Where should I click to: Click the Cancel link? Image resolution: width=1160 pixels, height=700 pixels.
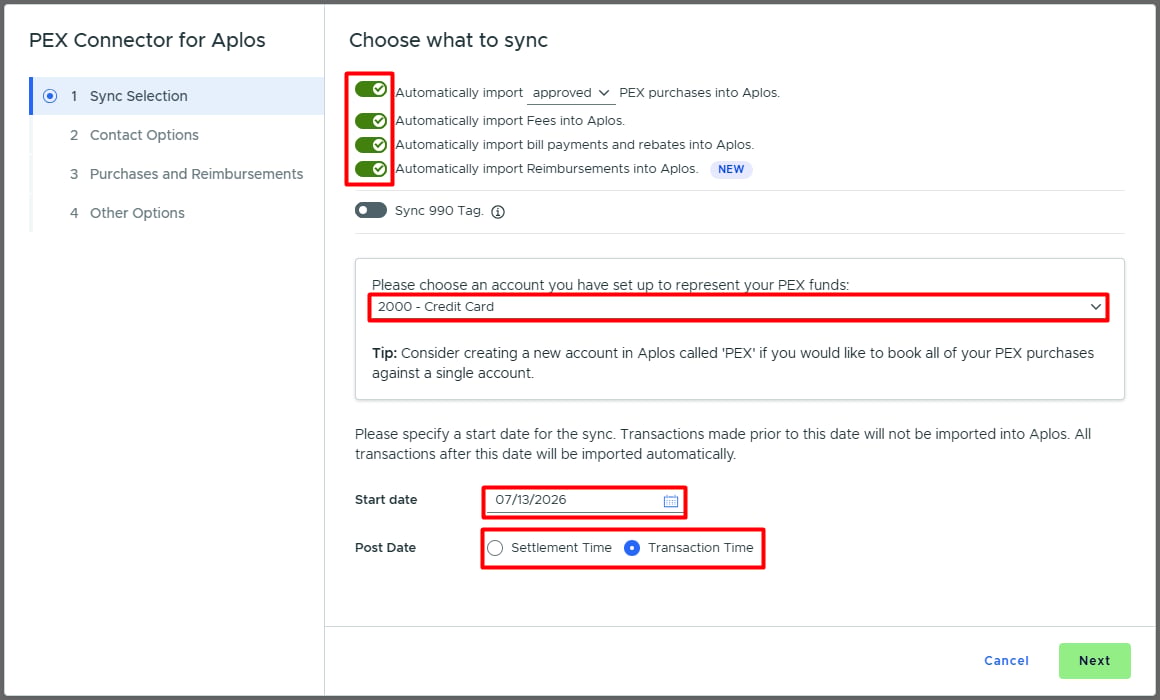point(1006,661)
